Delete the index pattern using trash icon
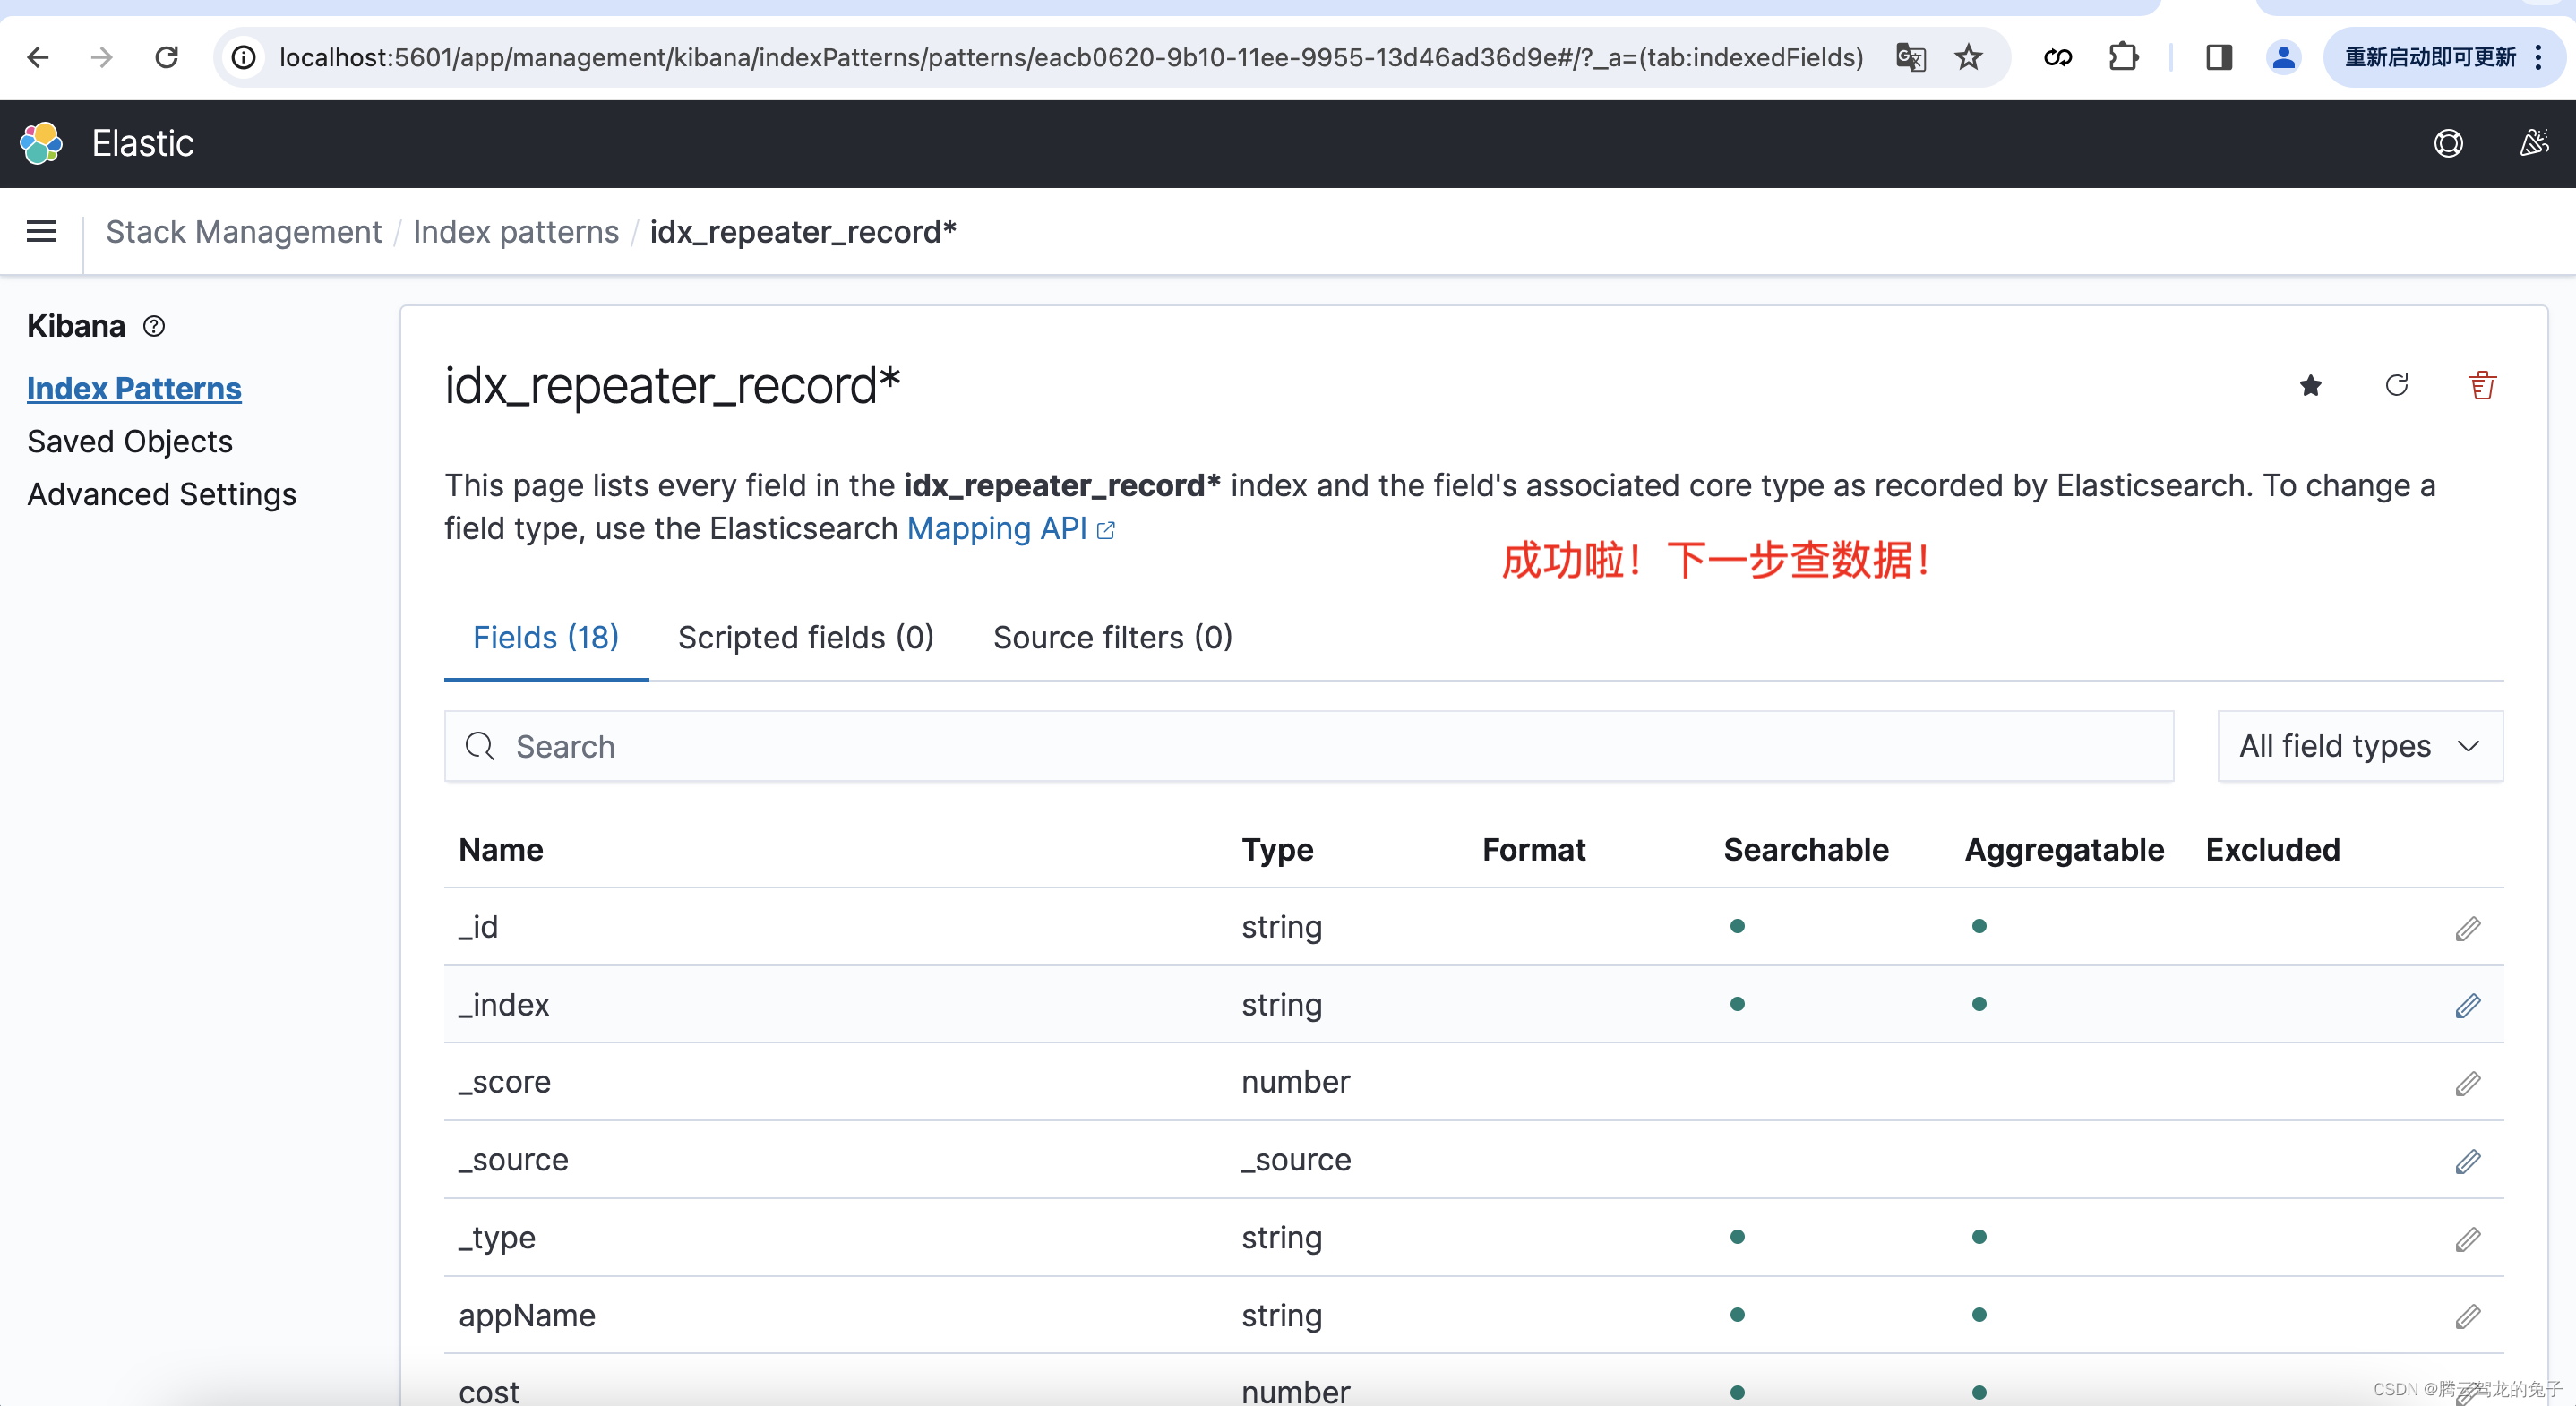2576x1406 pixels. [x=2482, y=385]
